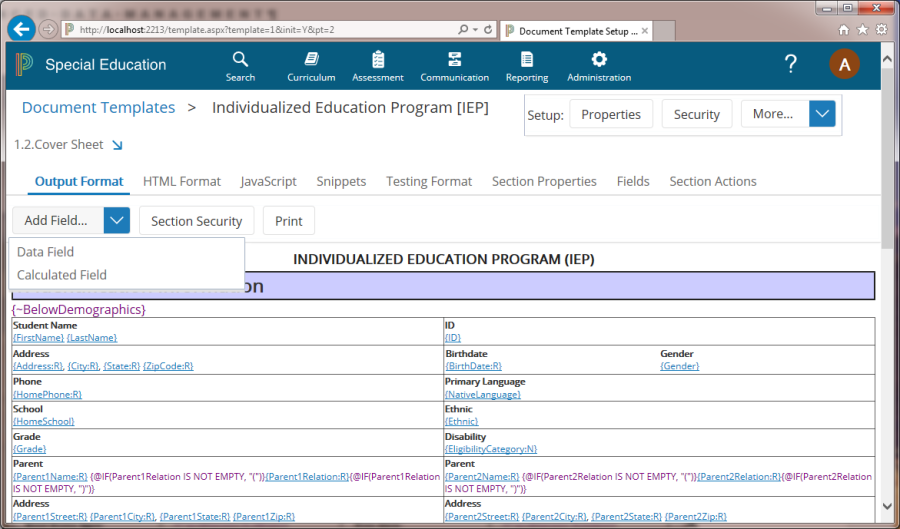Image resolution: width=900 pixels, height=529 pixels.
Task: Click the help question mark icon
Action: (791, 65)
